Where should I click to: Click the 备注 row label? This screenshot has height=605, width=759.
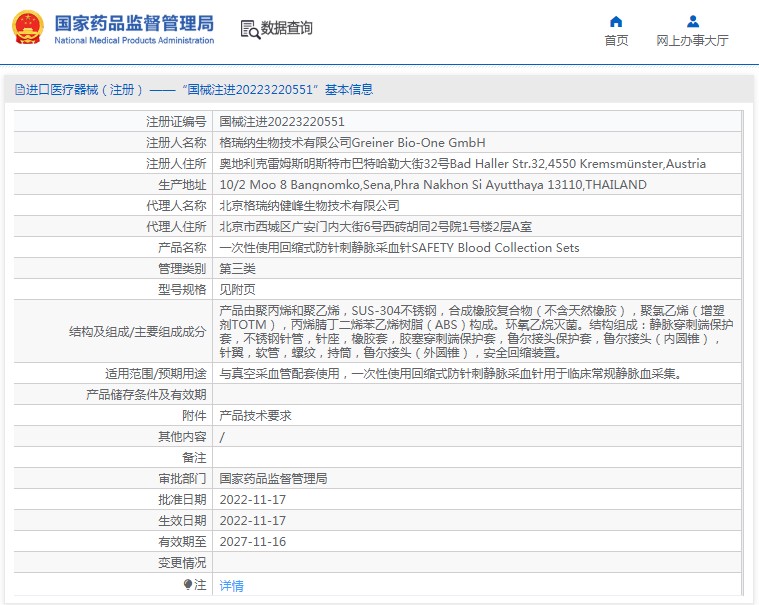pos(194,457)
